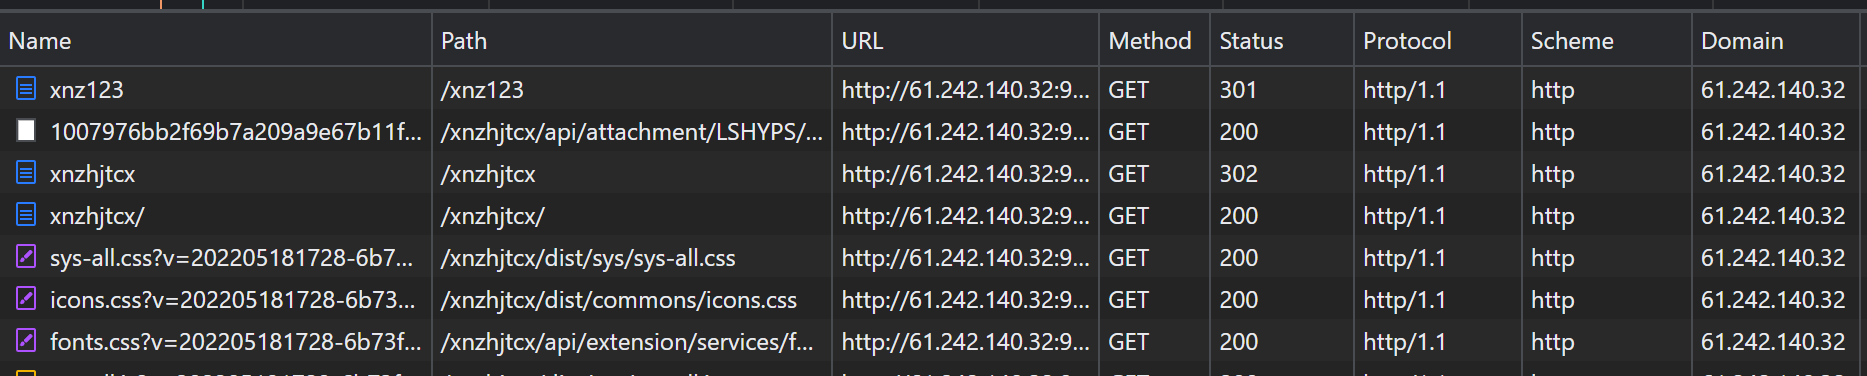Viewport: 1867px width, 376px height.
Task: Select the /xnzhjtcx/dist/sys/sys-all.css path cell
Action: pyautogui.click(x=588, y=258)
